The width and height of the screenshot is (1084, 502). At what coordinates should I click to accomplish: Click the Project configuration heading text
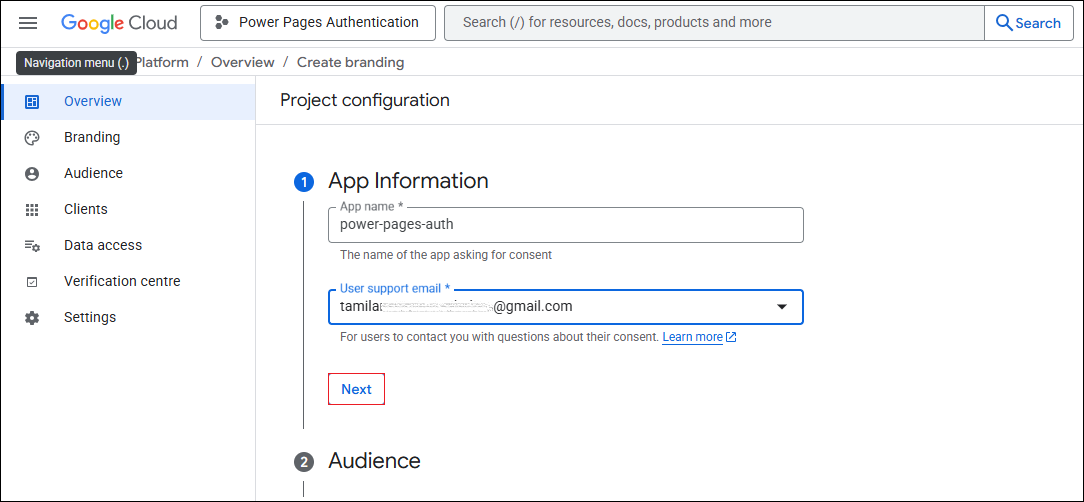click(365, 100)
